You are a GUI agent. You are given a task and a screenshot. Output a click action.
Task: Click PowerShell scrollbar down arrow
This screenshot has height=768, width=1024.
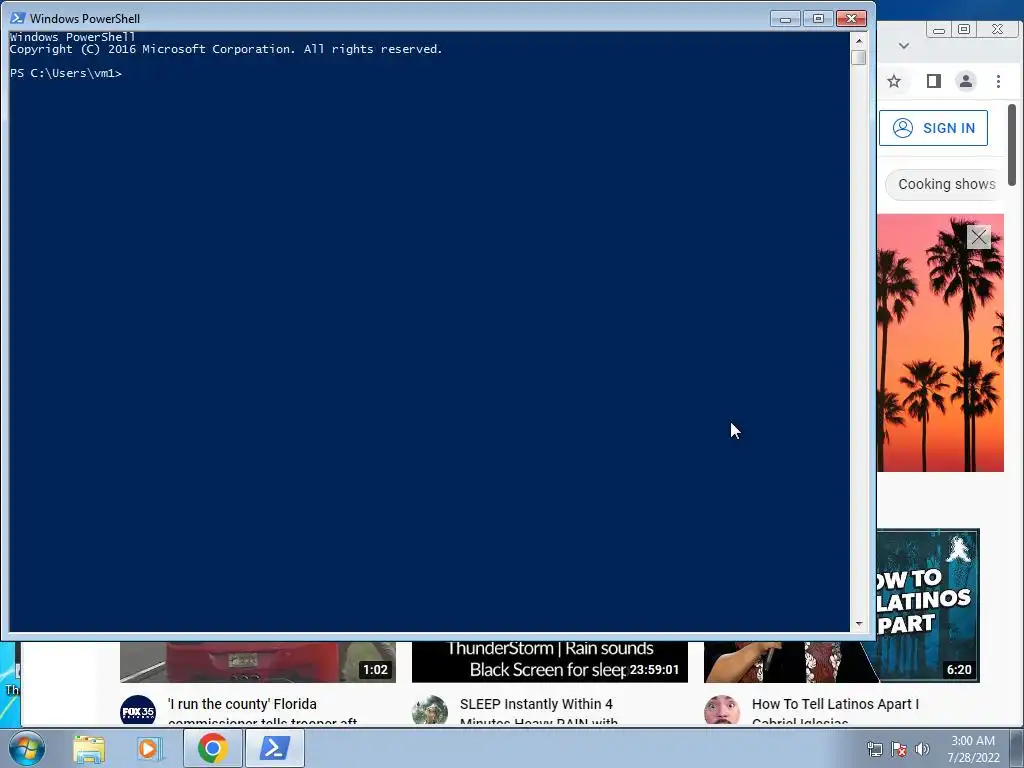[859, 624]
